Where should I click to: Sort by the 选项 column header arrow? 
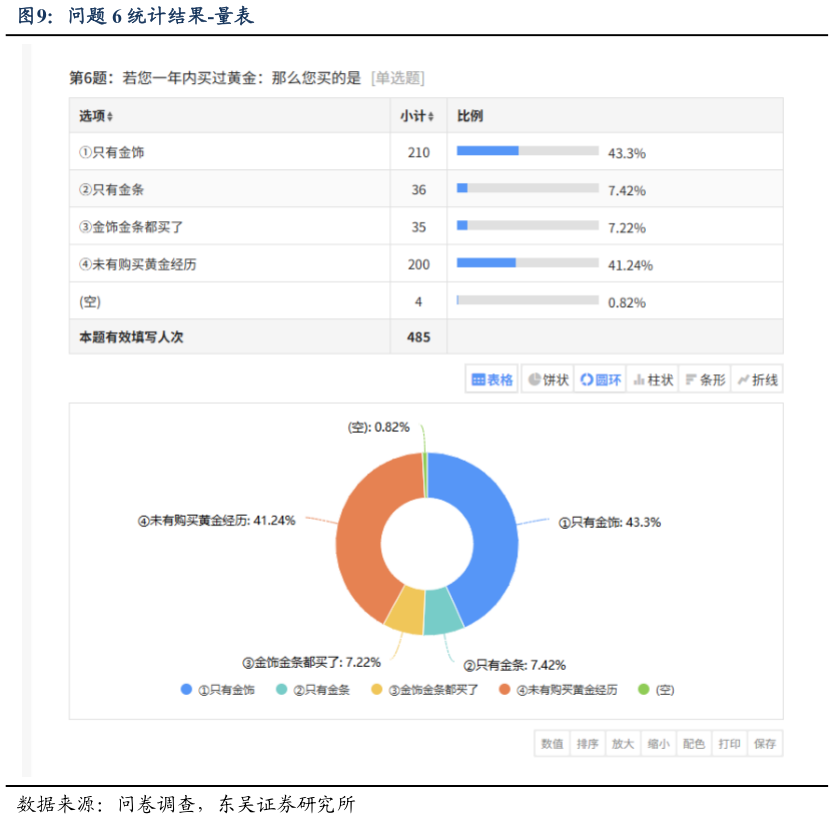(110, 116)
